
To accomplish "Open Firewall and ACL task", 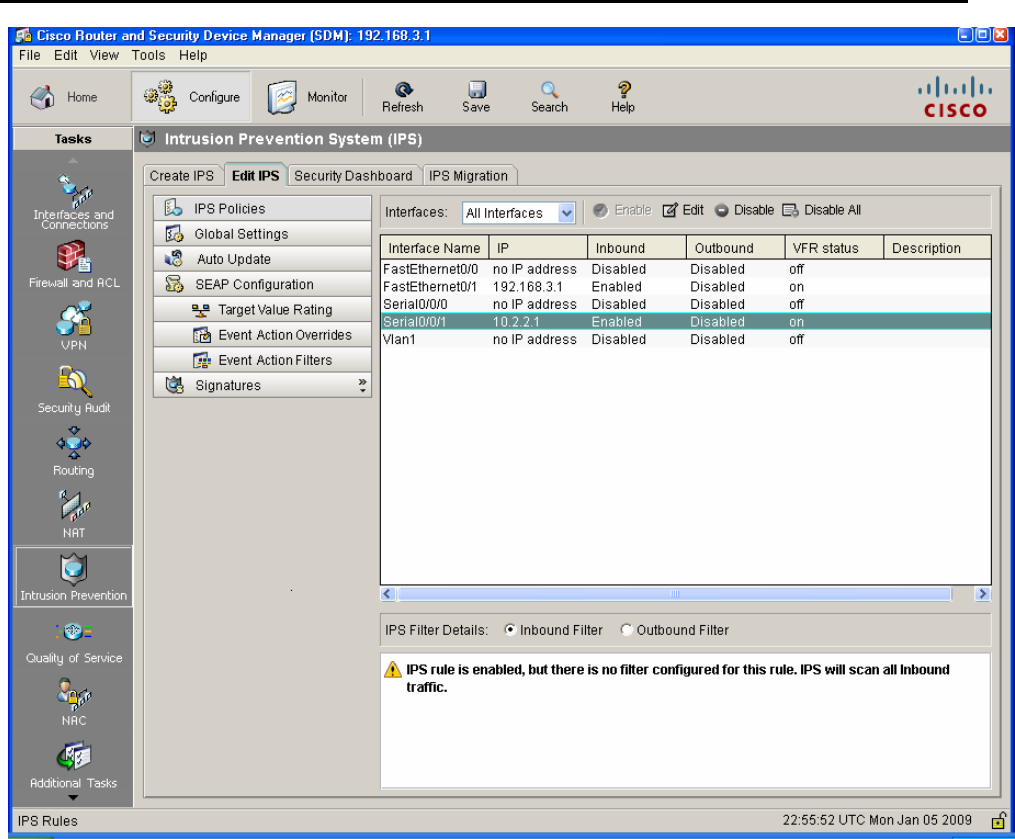I will click(74, 264).
